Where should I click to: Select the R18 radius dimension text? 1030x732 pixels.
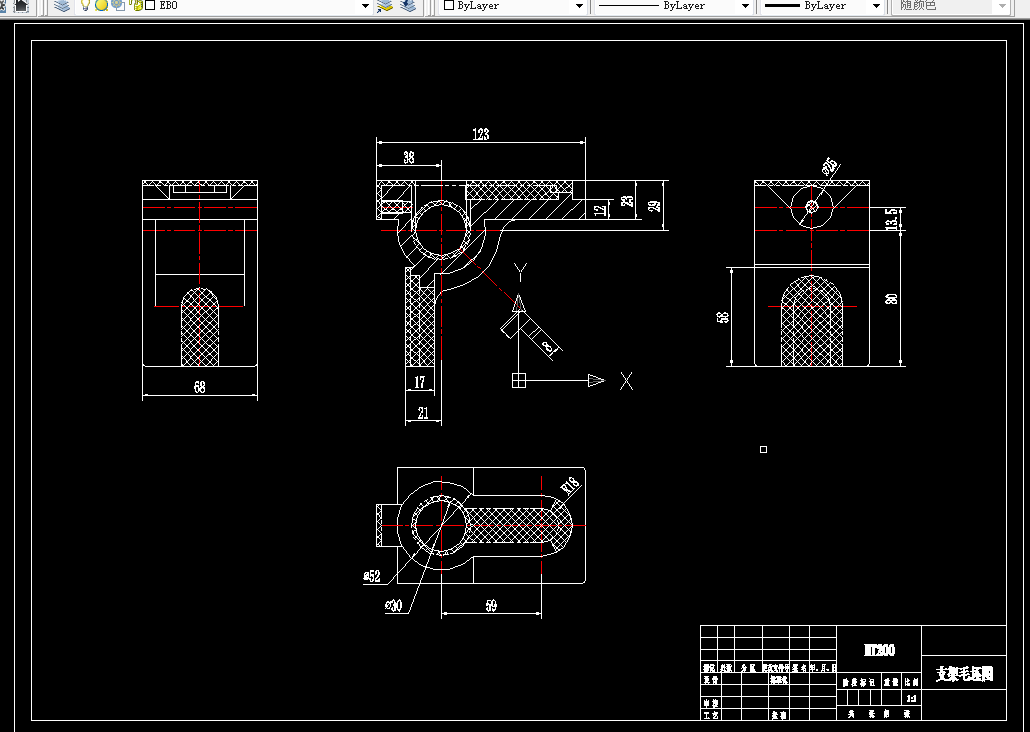(570, 486)
